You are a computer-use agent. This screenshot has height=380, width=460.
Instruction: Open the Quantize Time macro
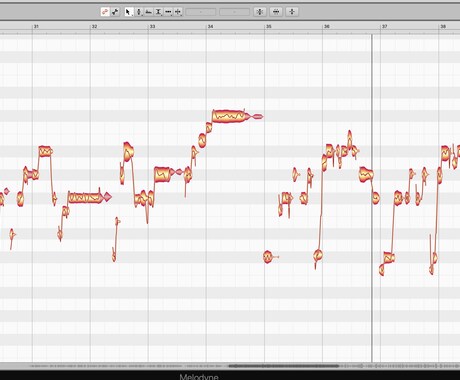(276, 12)
